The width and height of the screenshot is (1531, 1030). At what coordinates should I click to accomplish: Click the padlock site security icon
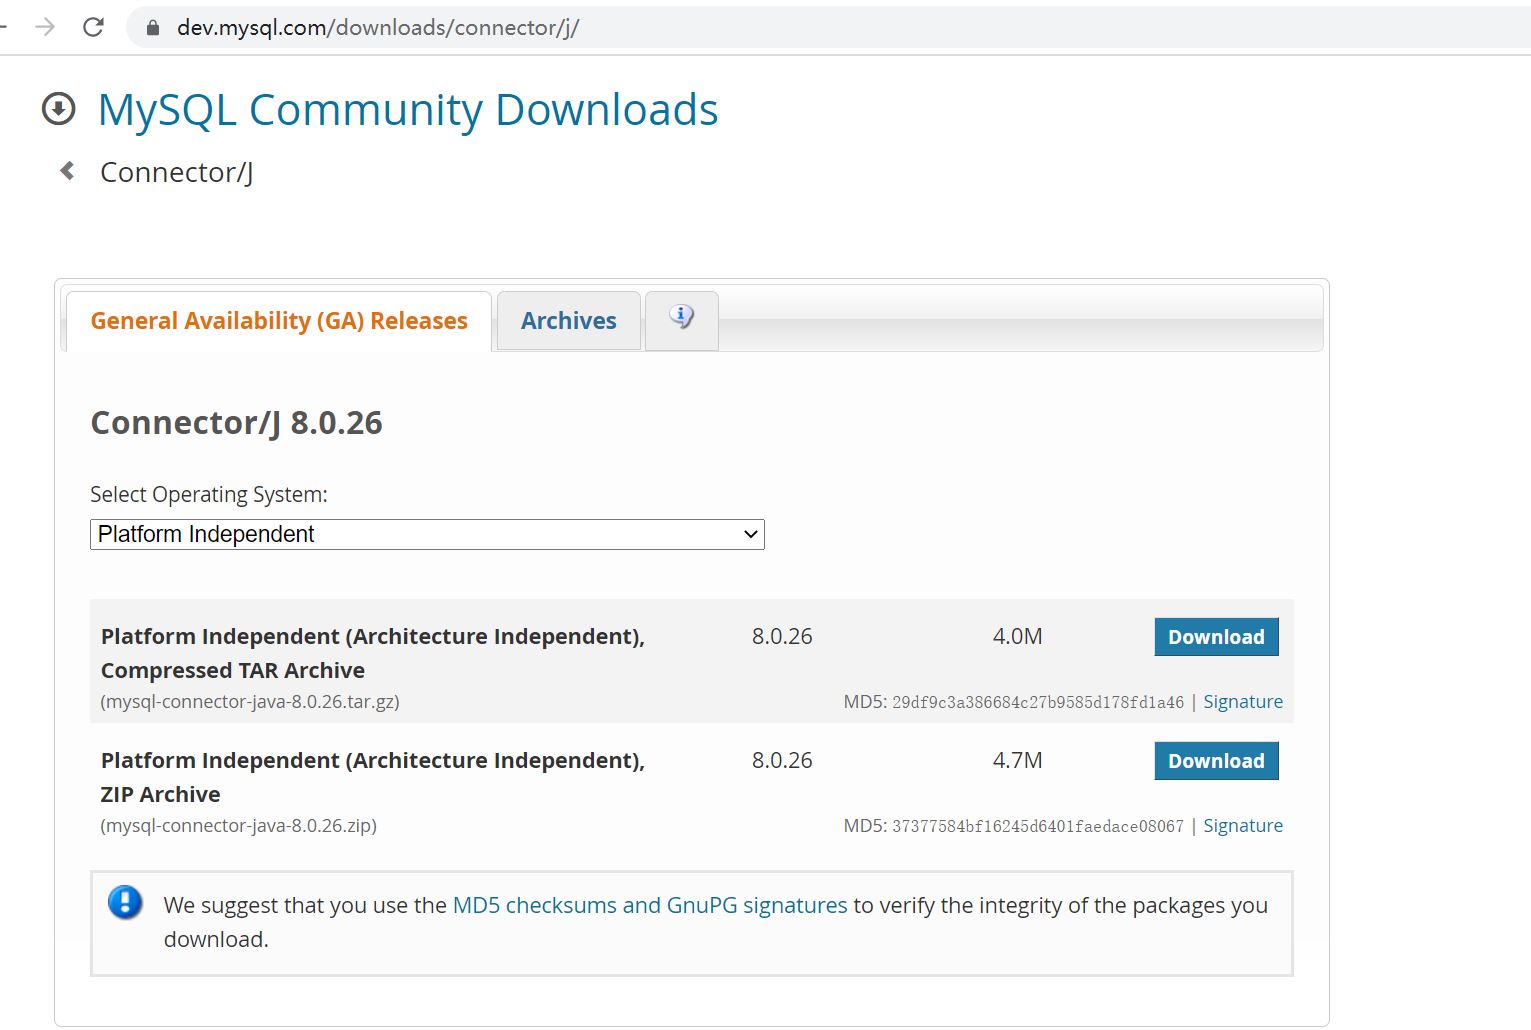coord(153,28)
